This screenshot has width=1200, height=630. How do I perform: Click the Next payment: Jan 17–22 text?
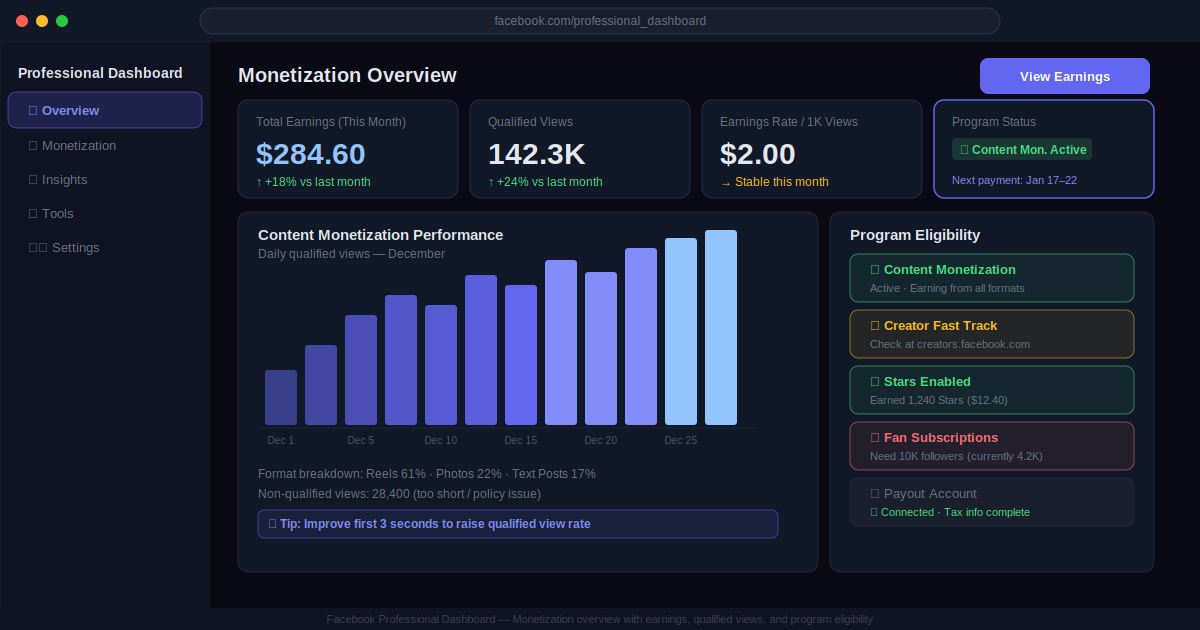(1014, 180)
